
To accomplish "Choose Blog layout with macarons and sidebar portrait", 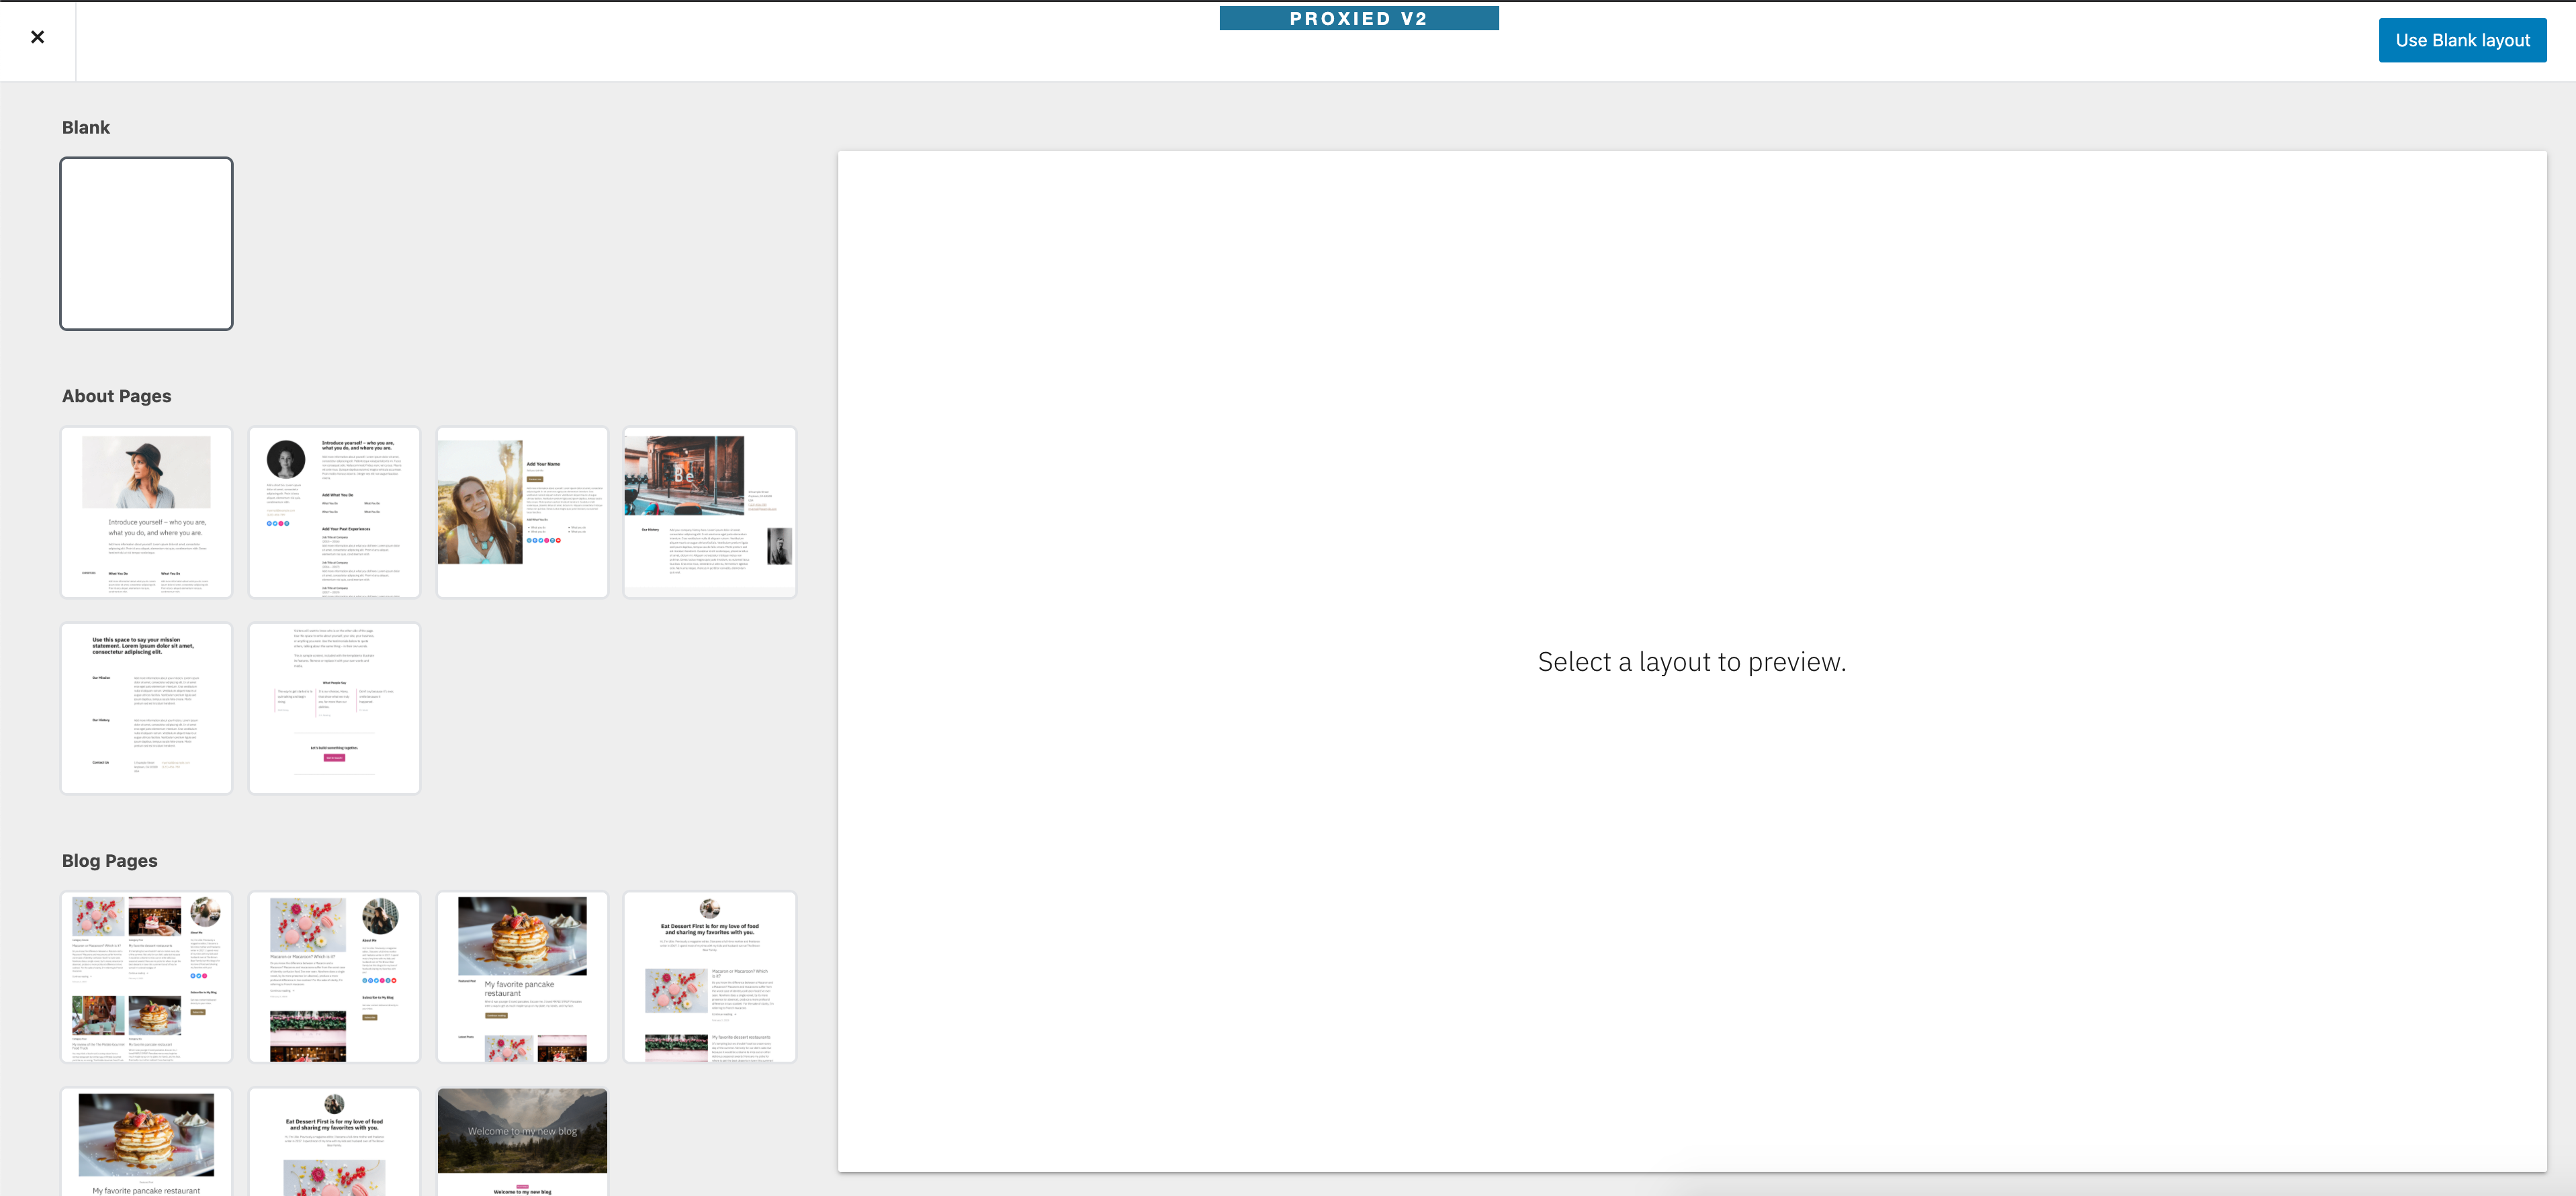I will pyautogui.click(x=334, y=976).
